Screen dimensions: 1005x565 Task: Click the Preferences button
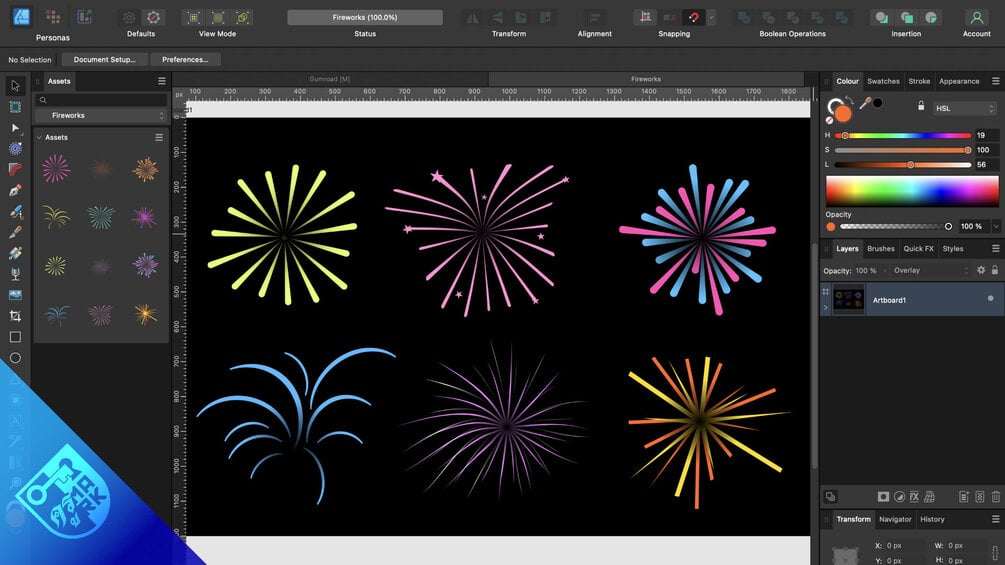tap(185, 60)
